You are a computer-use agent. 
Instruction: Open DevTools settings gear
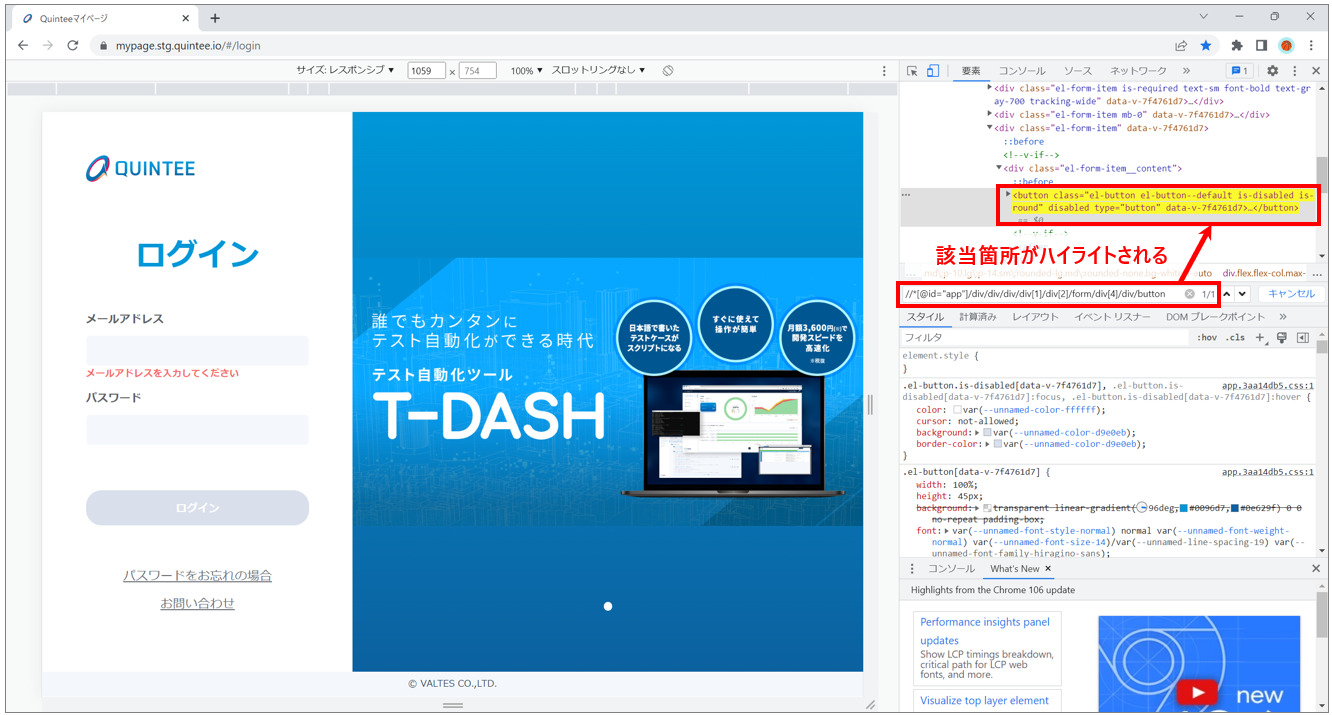1272,71
